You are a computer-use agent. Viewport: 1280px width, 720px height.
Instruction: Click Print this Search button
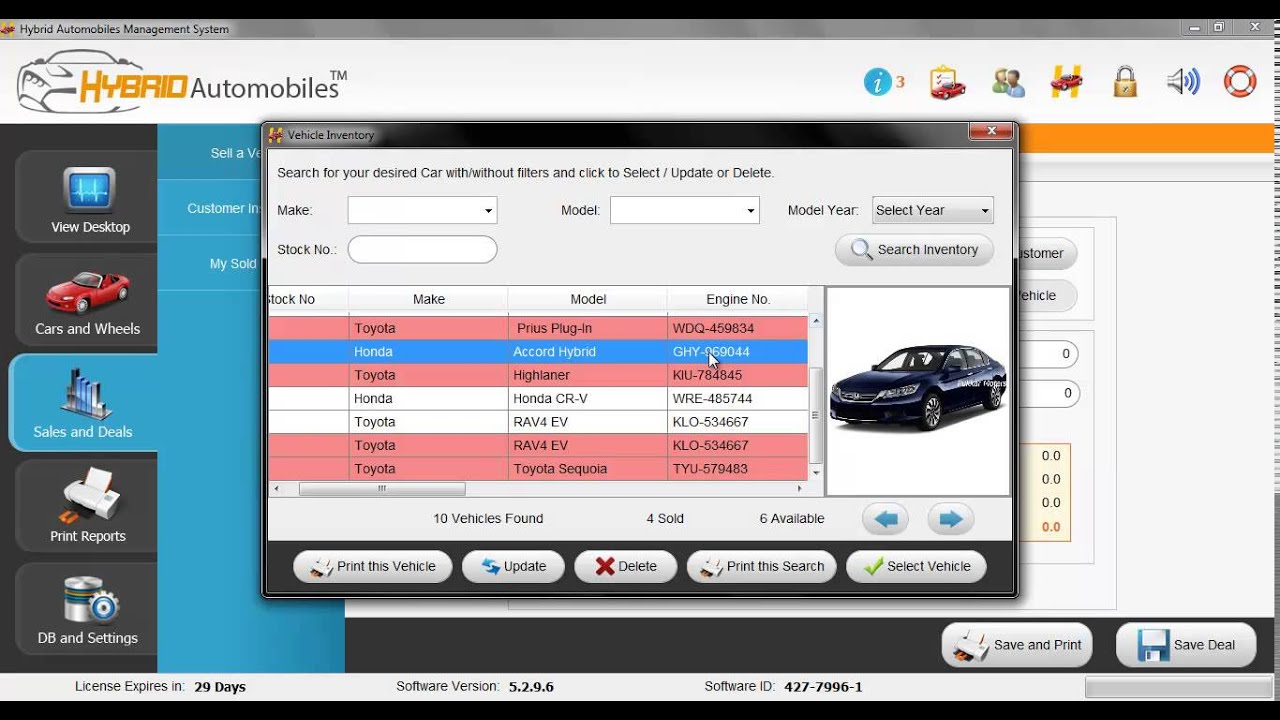(762, 566)
